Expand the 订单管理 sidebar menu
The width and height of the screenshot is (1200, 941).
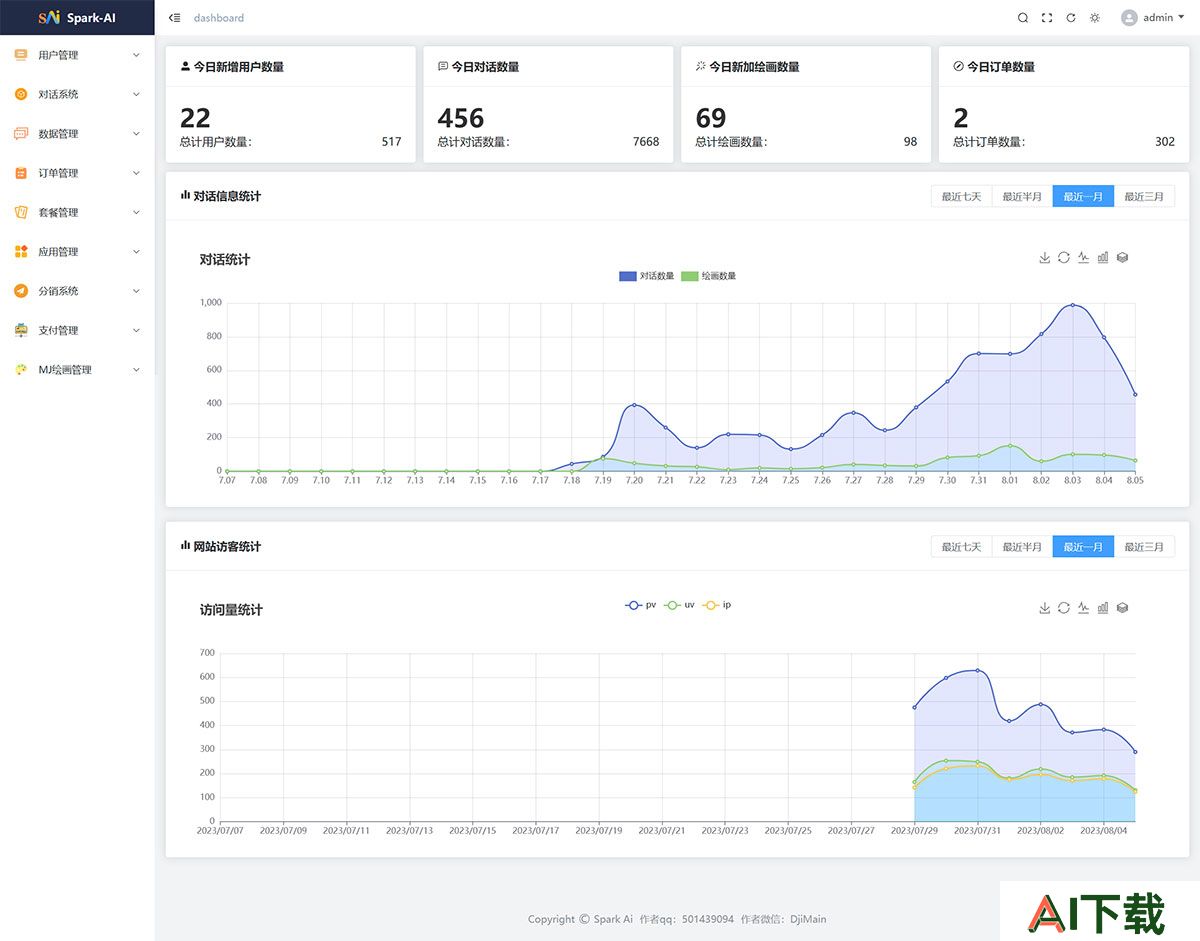(x=77, y=173)
